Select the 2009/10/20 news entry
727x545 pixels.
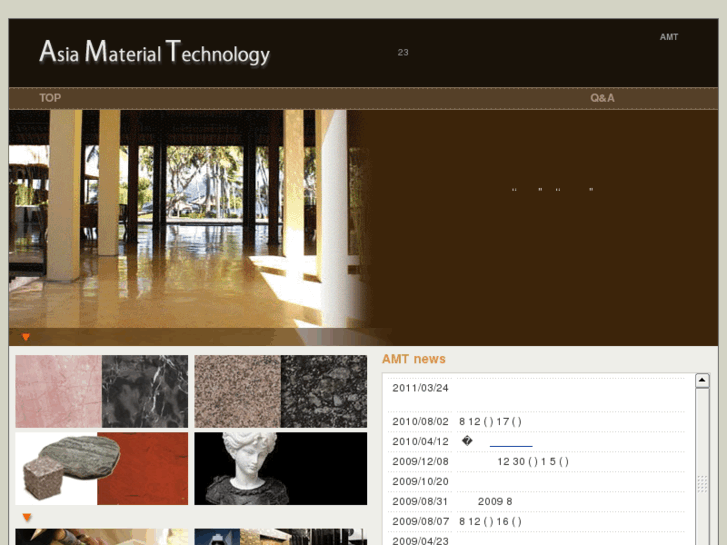click(536, 481)
